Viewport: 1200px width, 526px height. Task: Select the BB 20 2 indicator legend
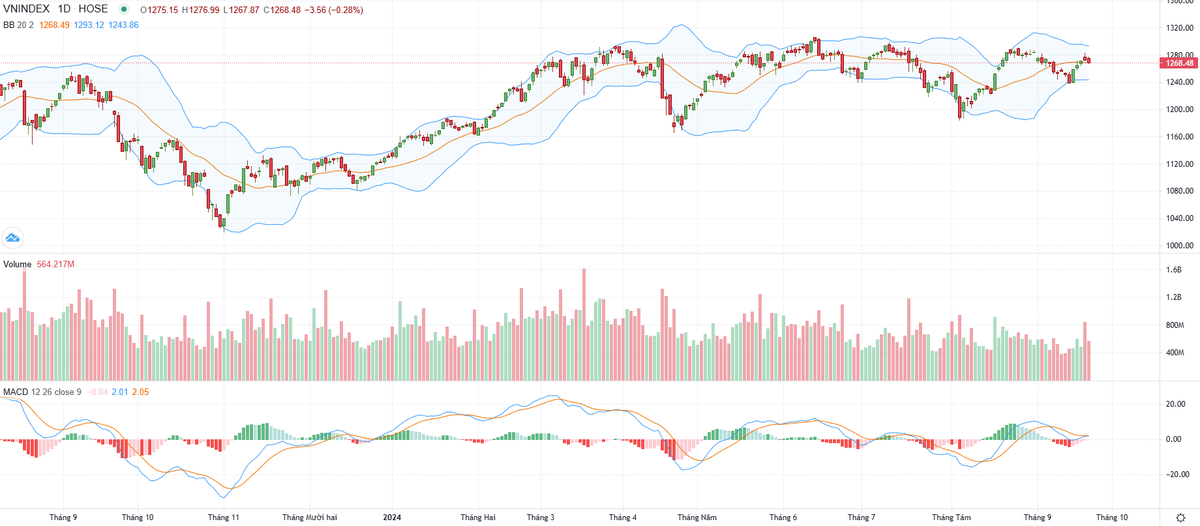[18, 24]
